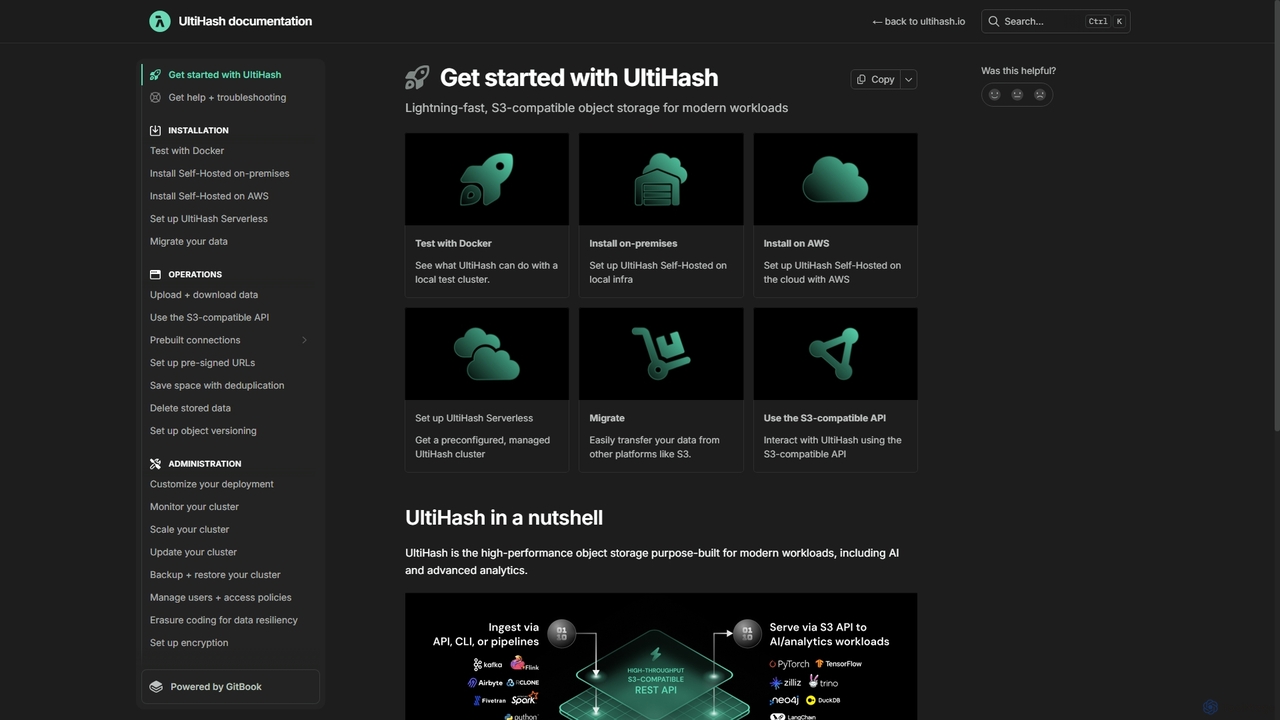Click Test with Docker card title
Image resolution: width=1280 pixels, height=720 pixels.
tap(453, 243)
